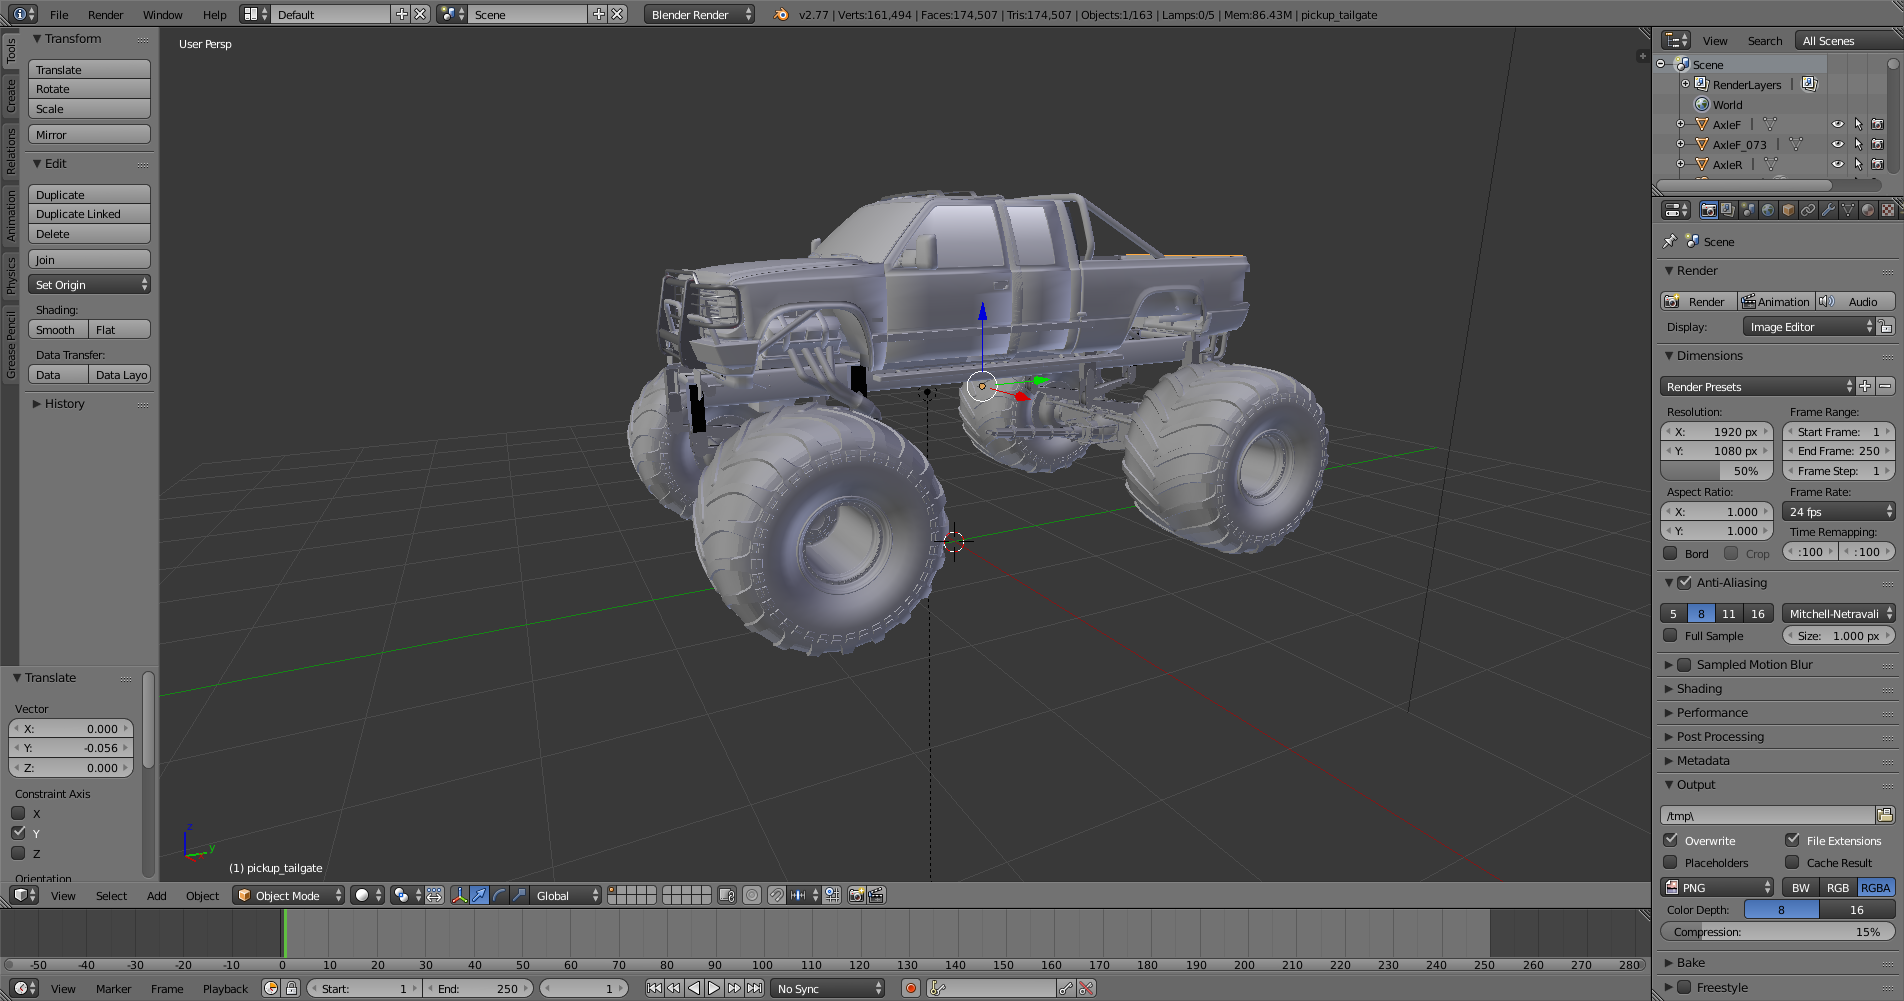Uncheck the Overwrite option
Screen dimensions: 1904x1001
[1670, 840]
